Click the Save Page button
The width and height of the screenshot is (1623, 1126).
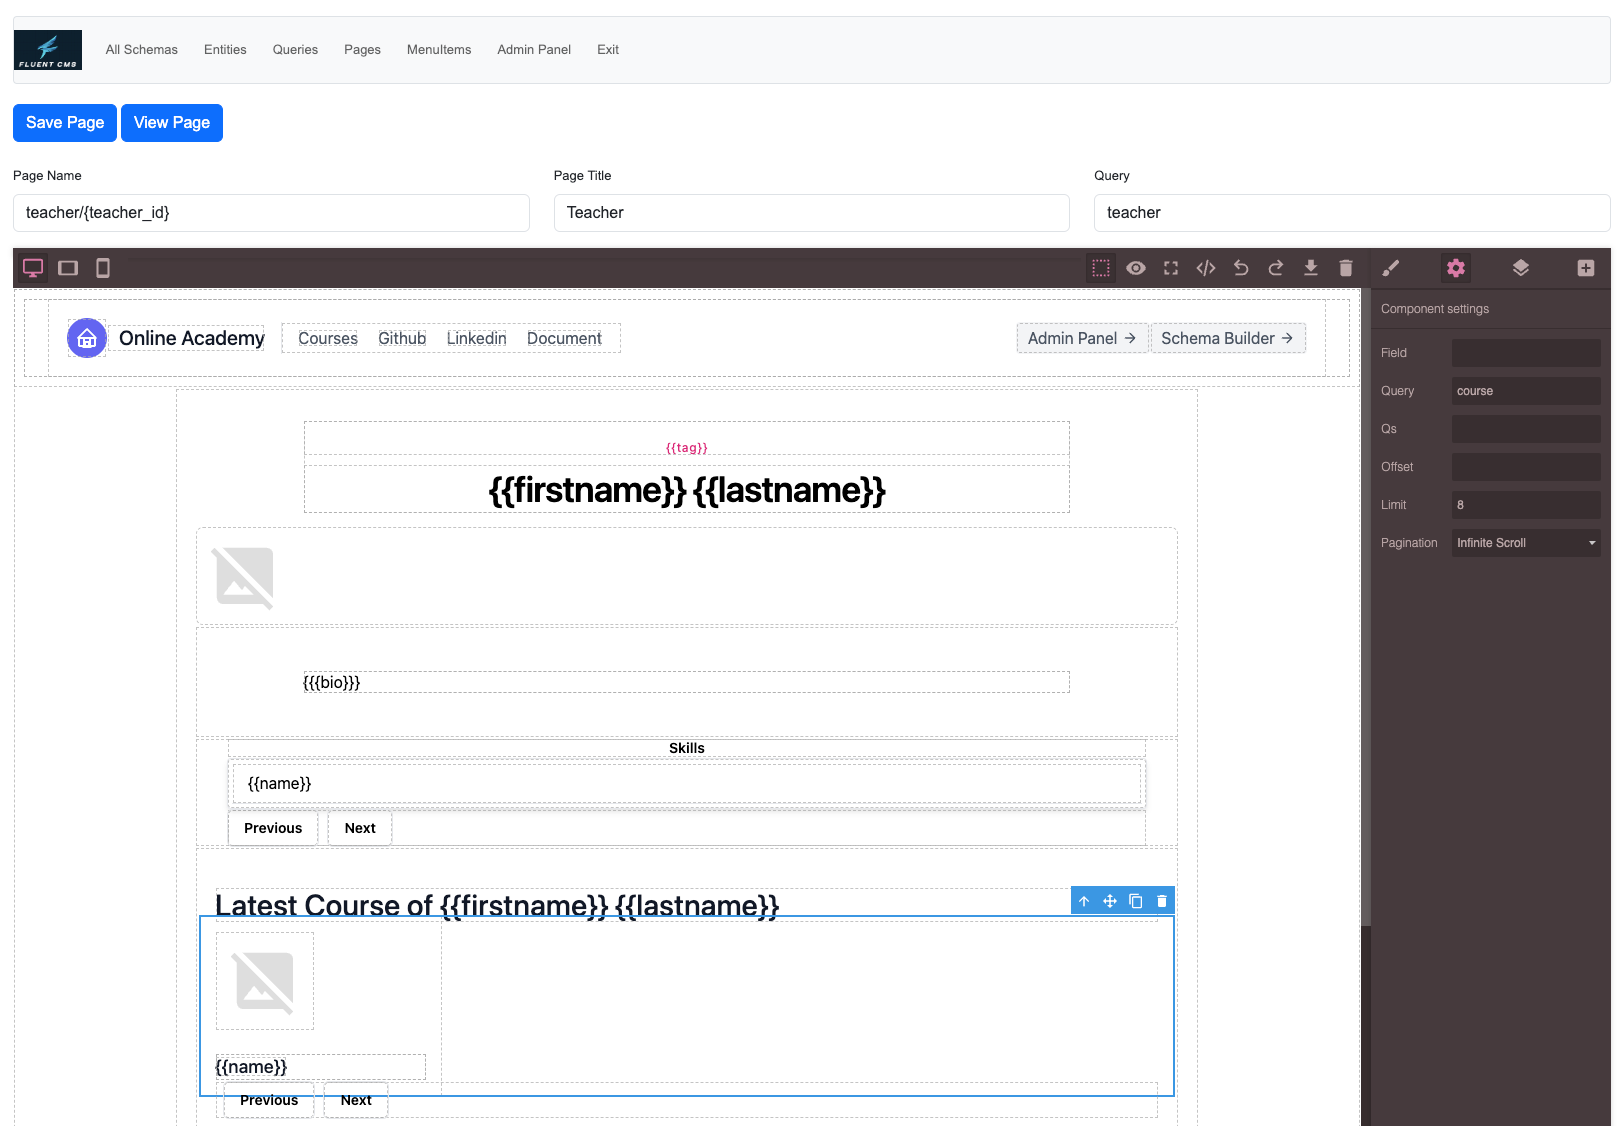[x=64, y=122]
